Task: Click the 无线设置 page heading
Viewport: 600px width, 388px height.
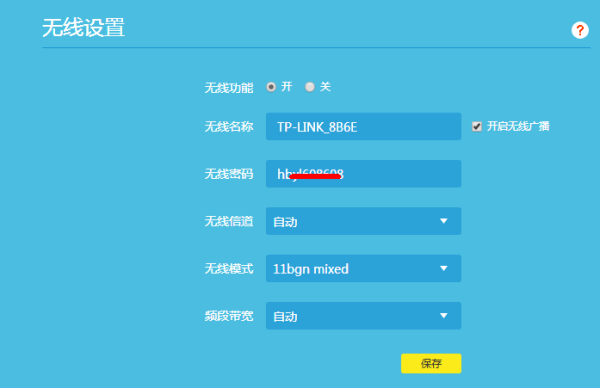Action: click(x=83, y=28)
